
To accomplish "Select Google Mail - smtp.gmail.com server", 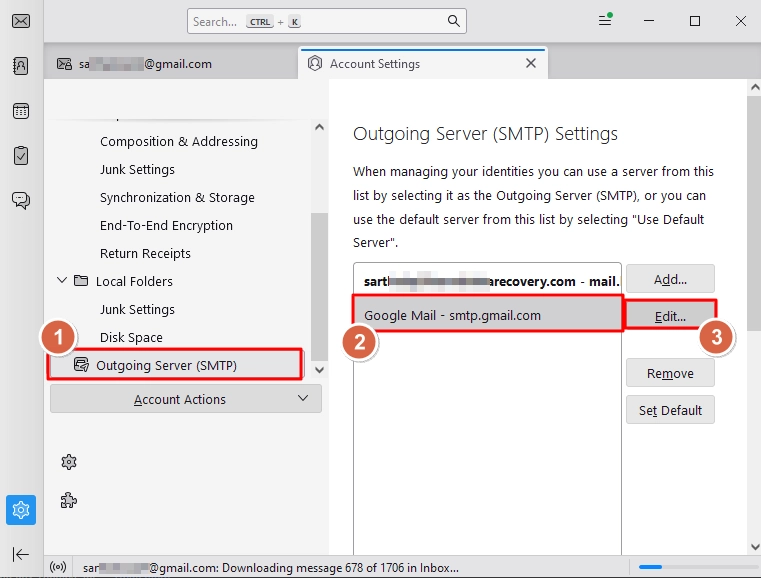I will coord(487,314).
